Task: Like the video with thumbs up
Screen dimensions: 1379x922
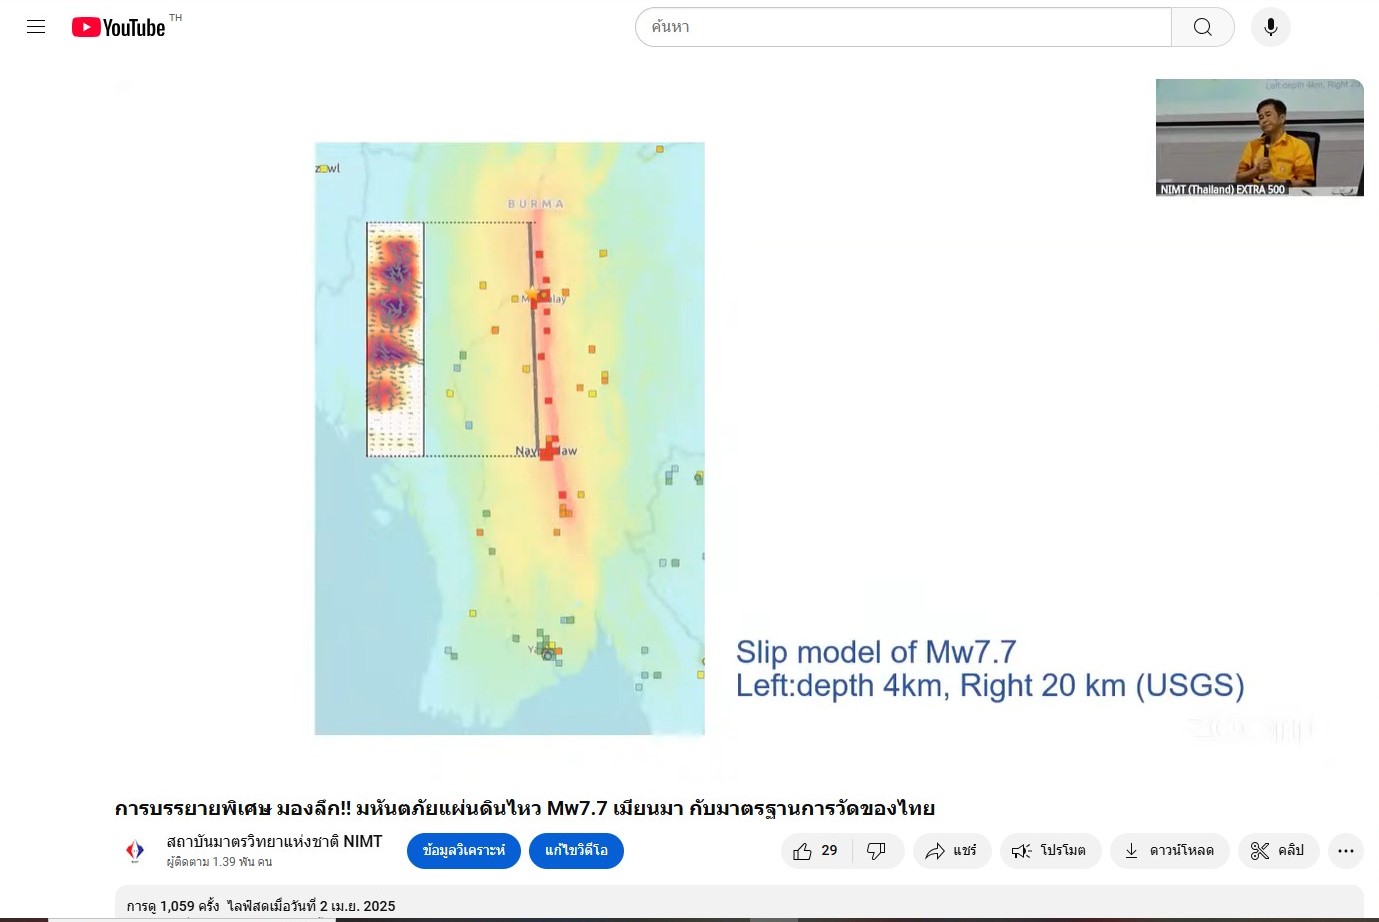Action: tap(816, 851)
